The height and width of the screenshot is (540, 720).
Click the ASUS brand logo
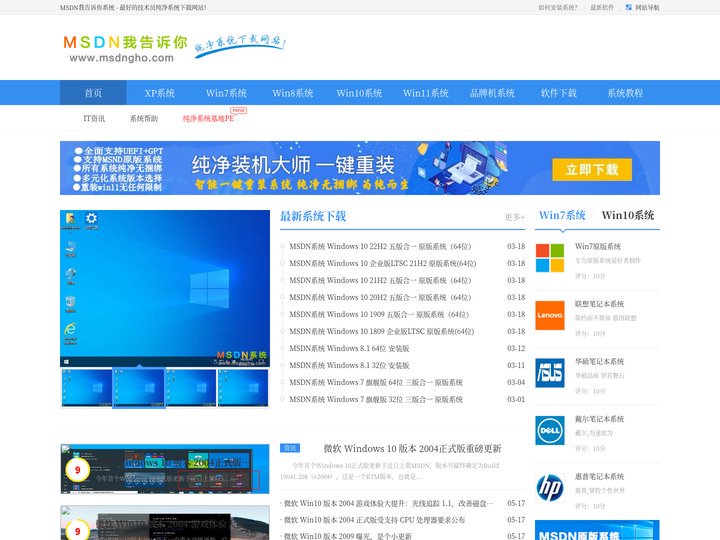pos(550,373)
